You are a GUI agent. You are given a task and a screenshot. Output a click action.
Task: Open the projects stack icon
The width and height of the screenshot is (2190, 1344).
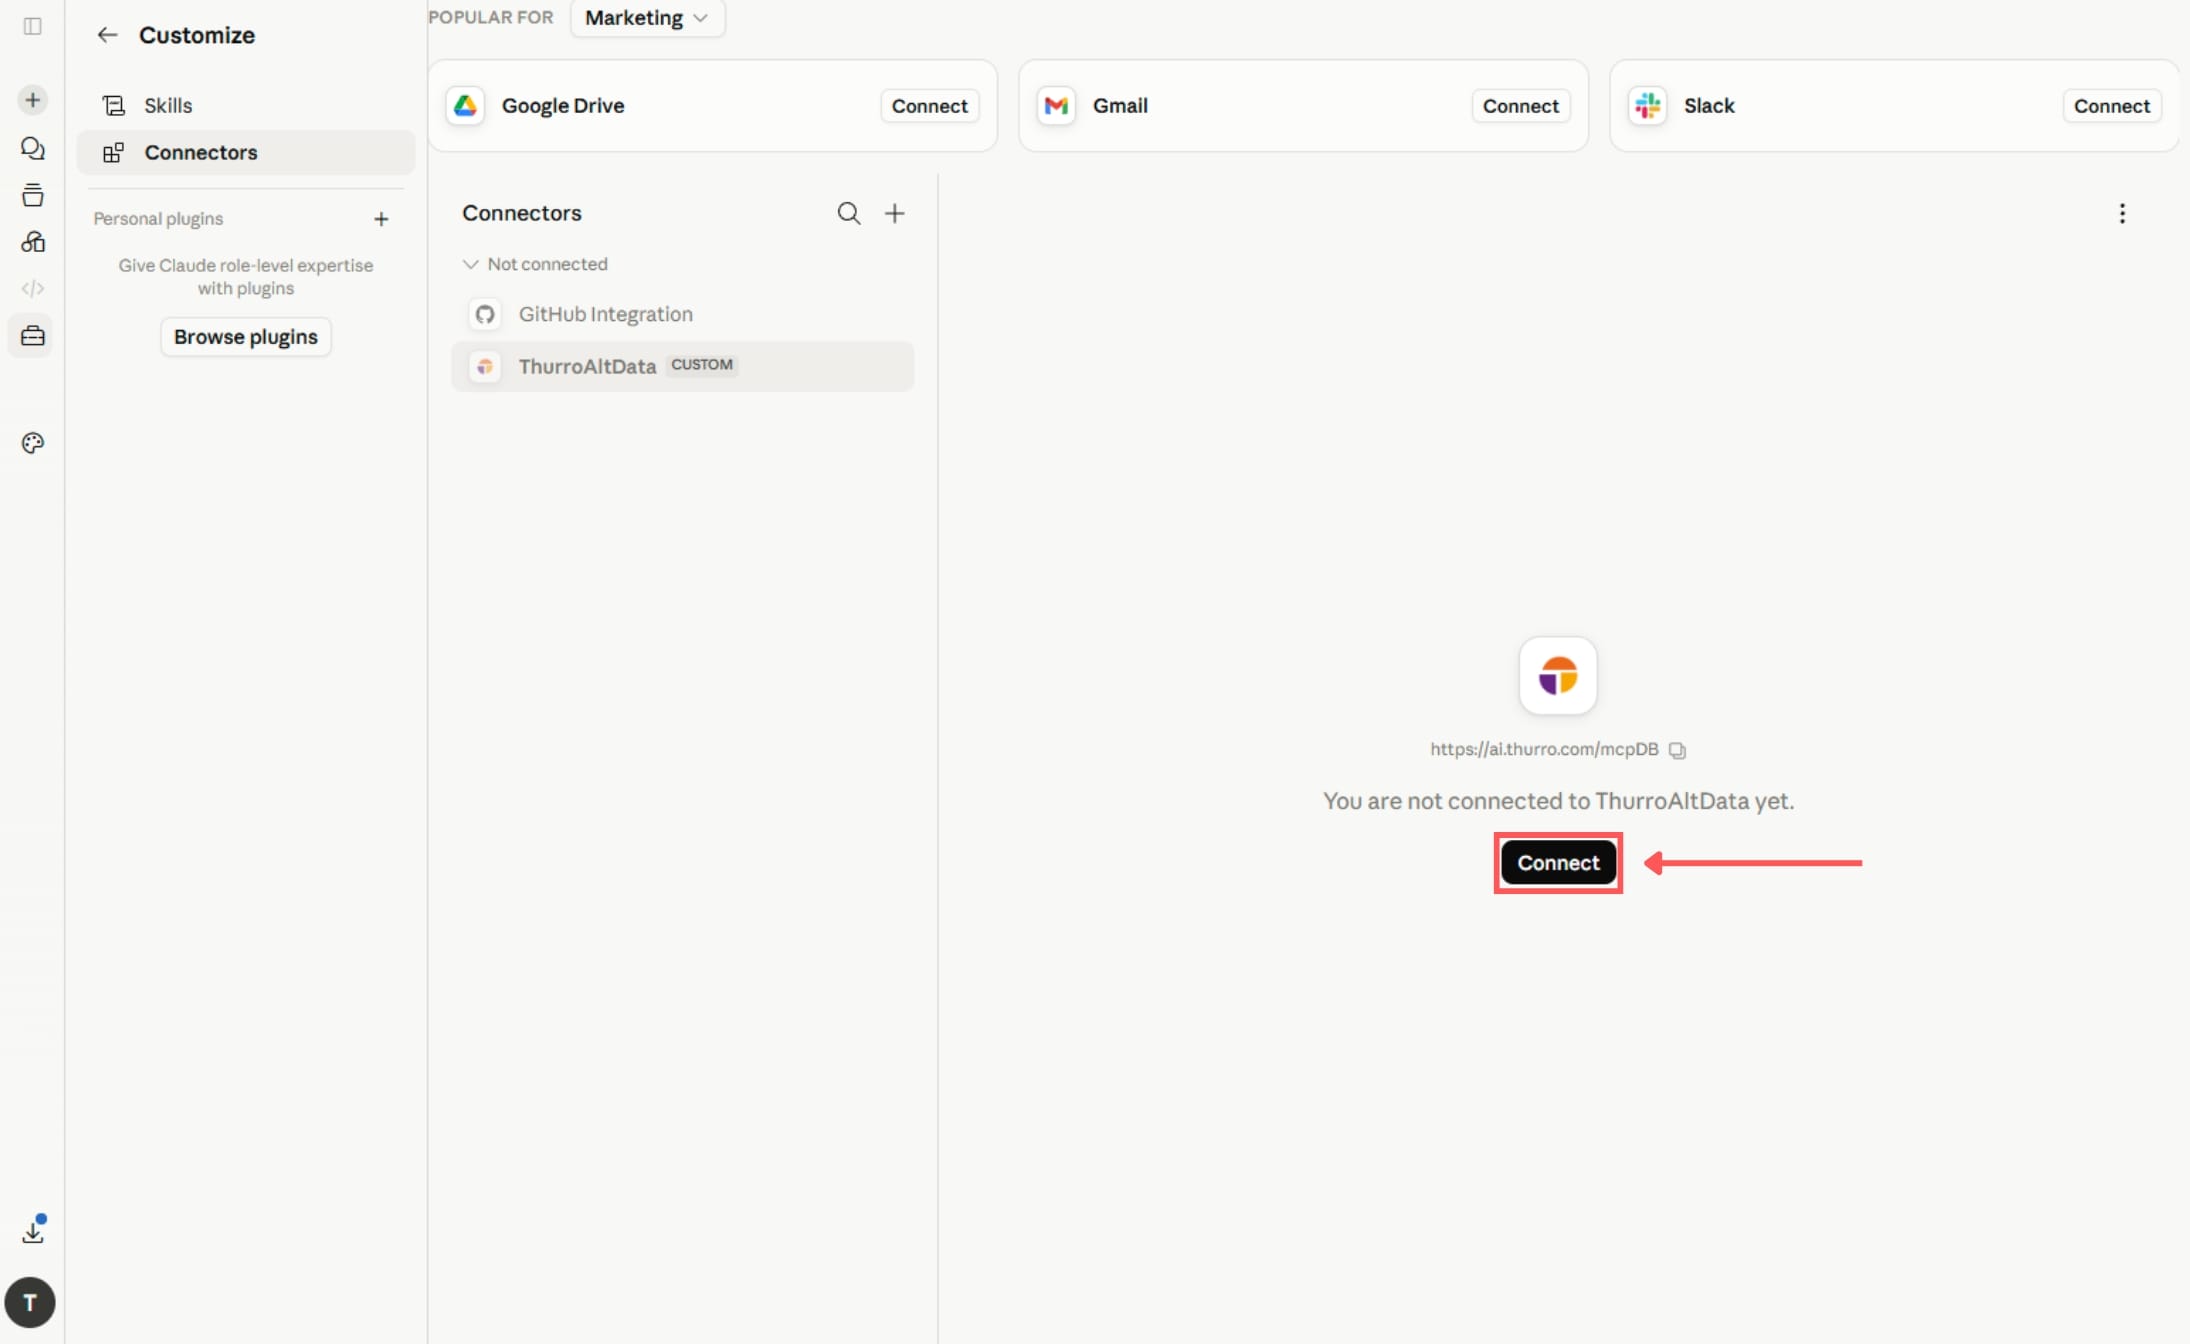point(32,195)
